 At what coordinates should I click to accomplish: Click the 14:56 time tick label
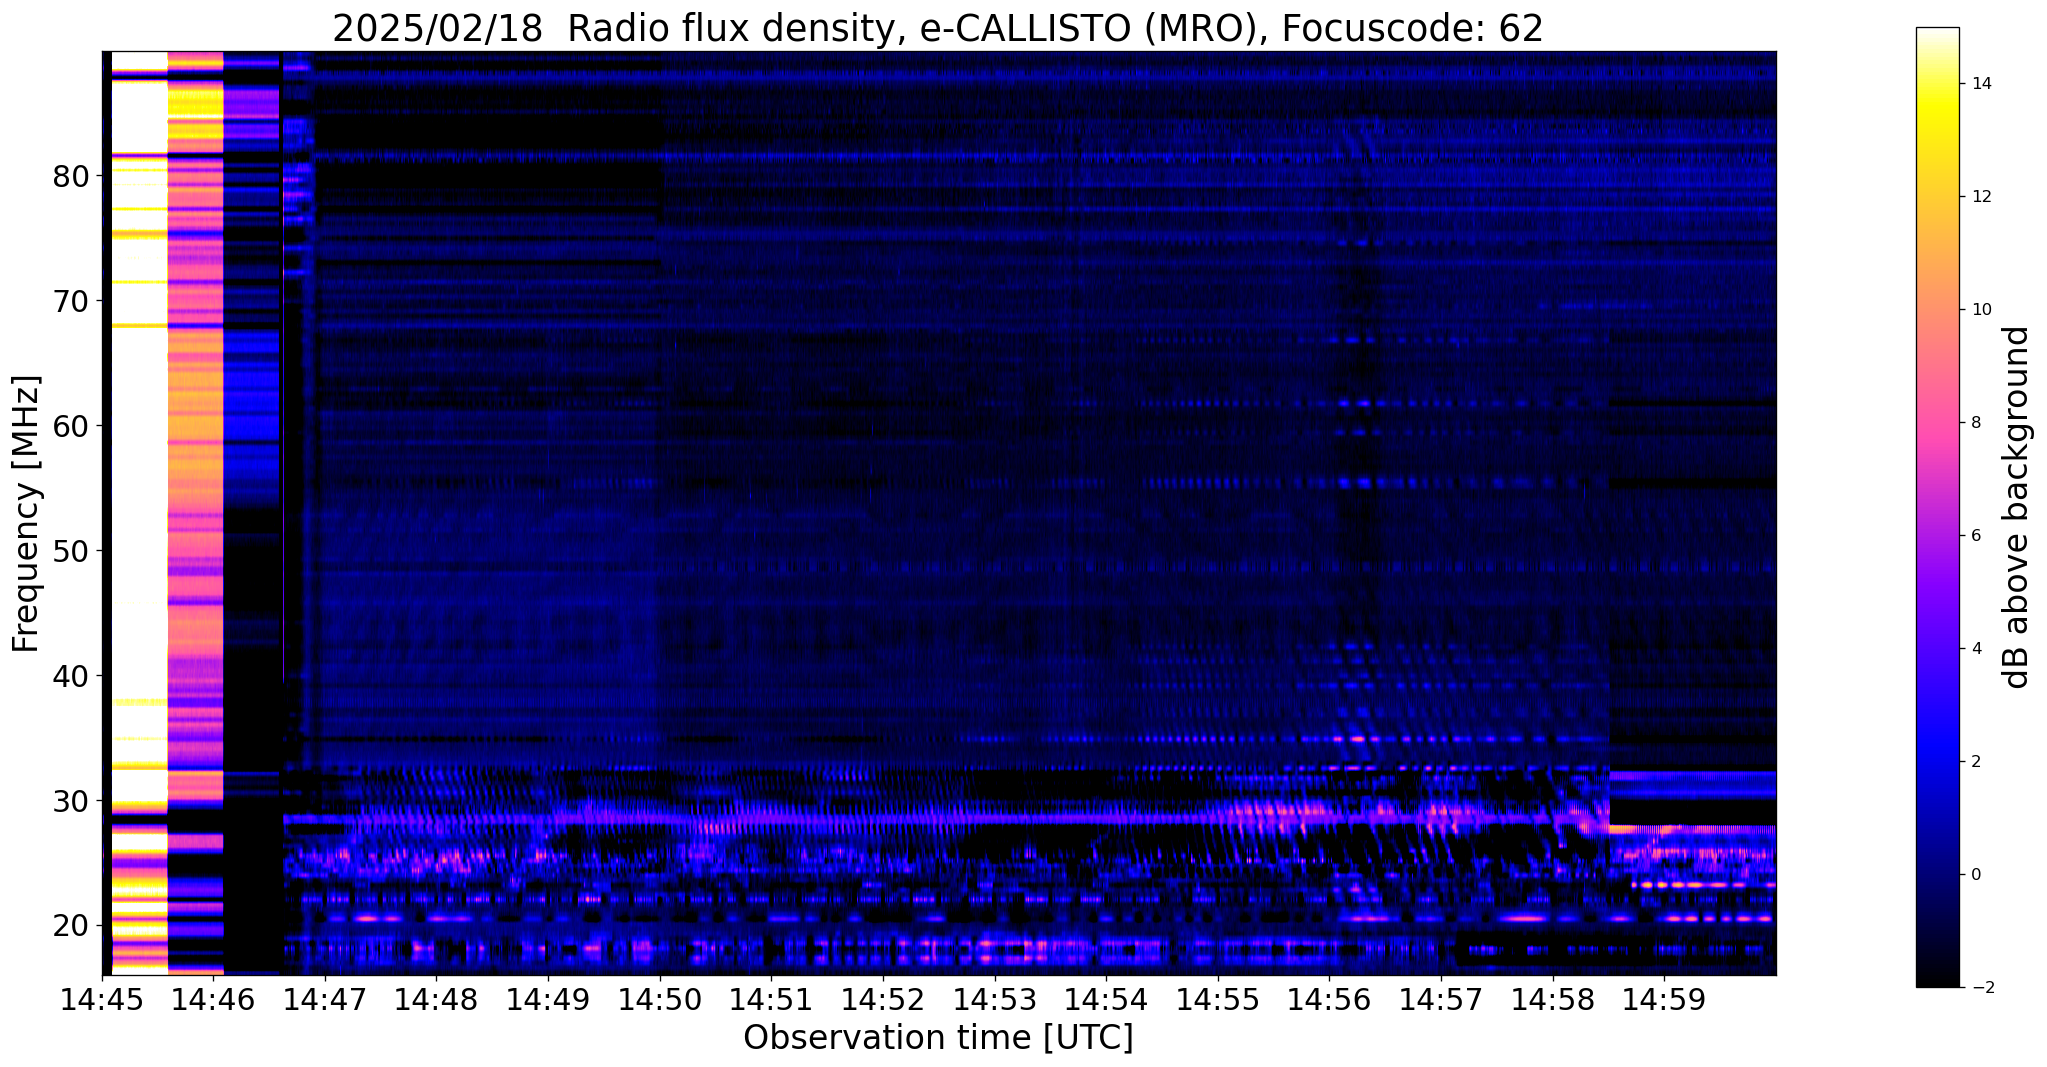click(x=1329, y=999)
